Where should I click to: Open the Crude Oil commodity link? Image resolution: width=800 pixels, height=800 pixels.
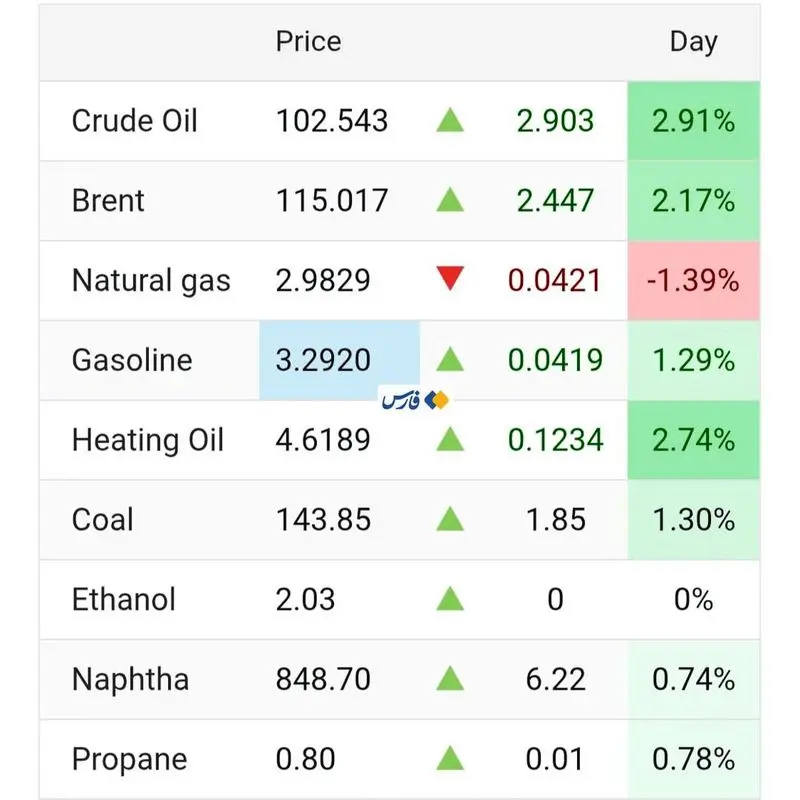(135, 121)
